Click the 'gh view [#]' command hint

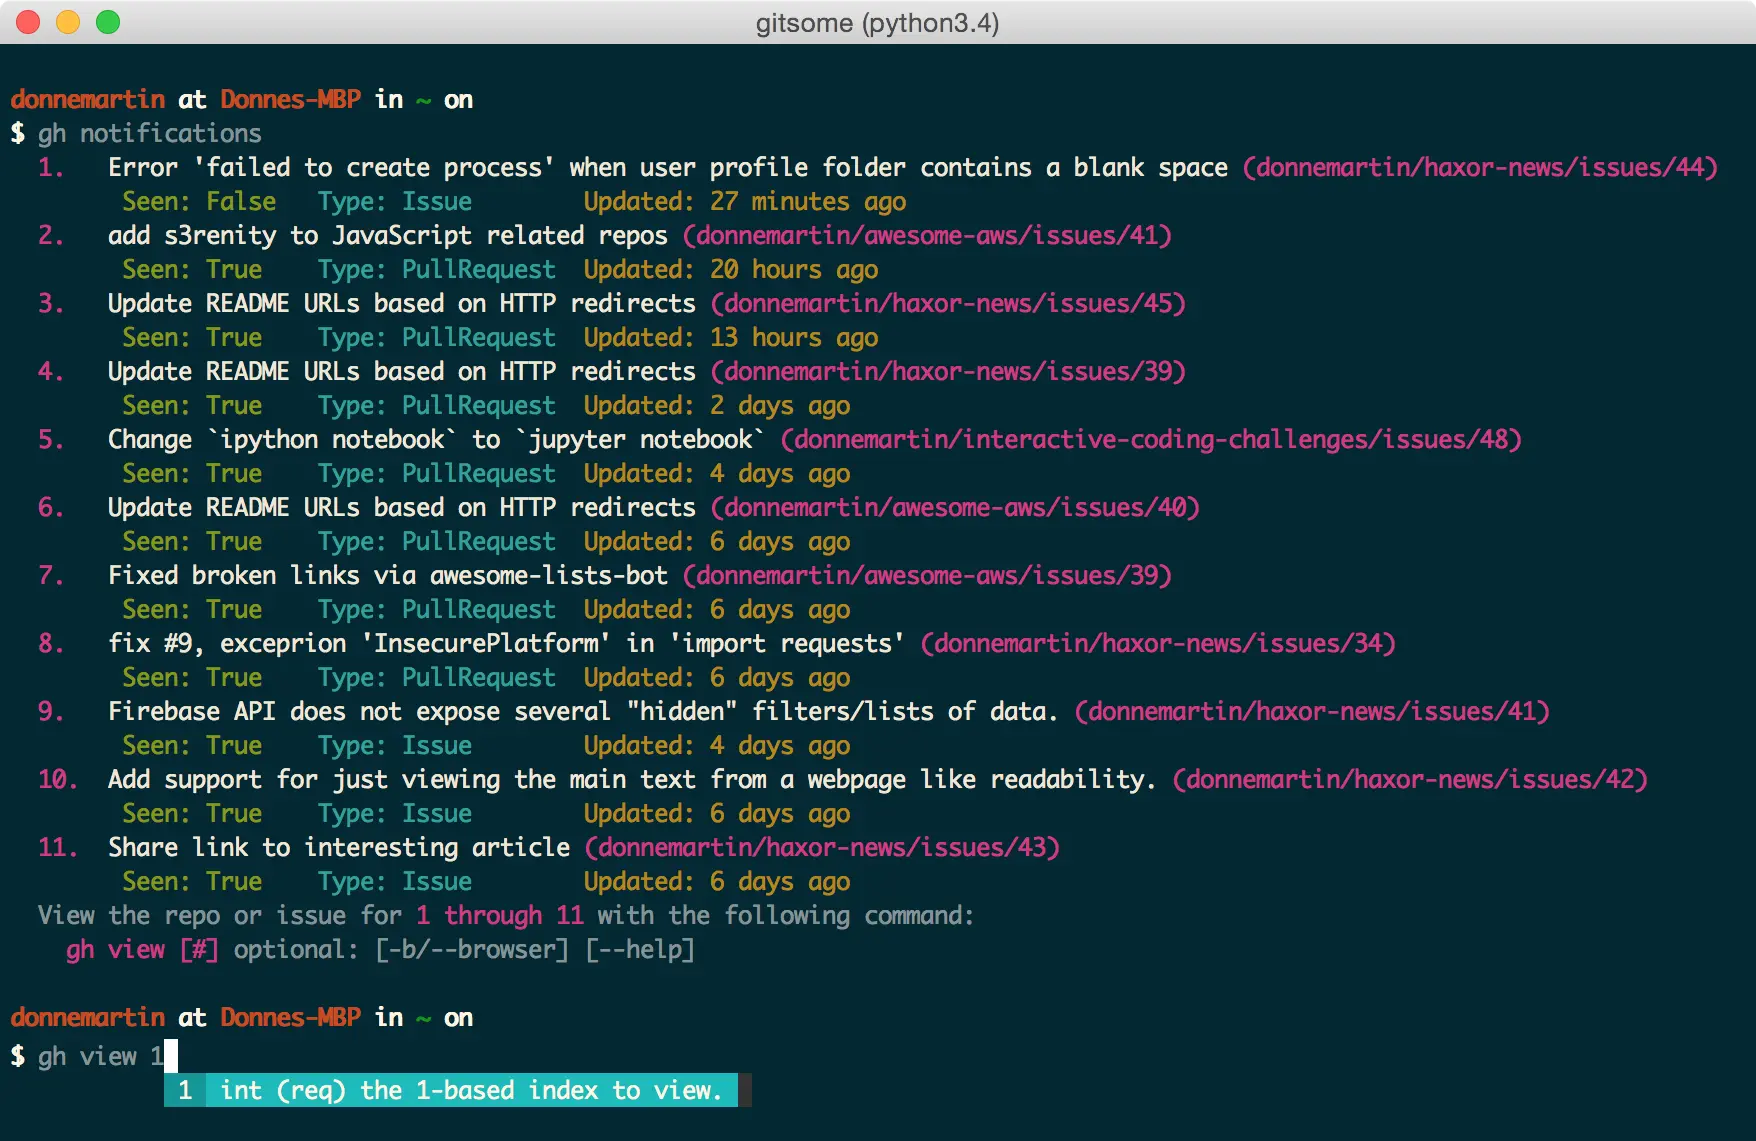(x=142, y=949)
